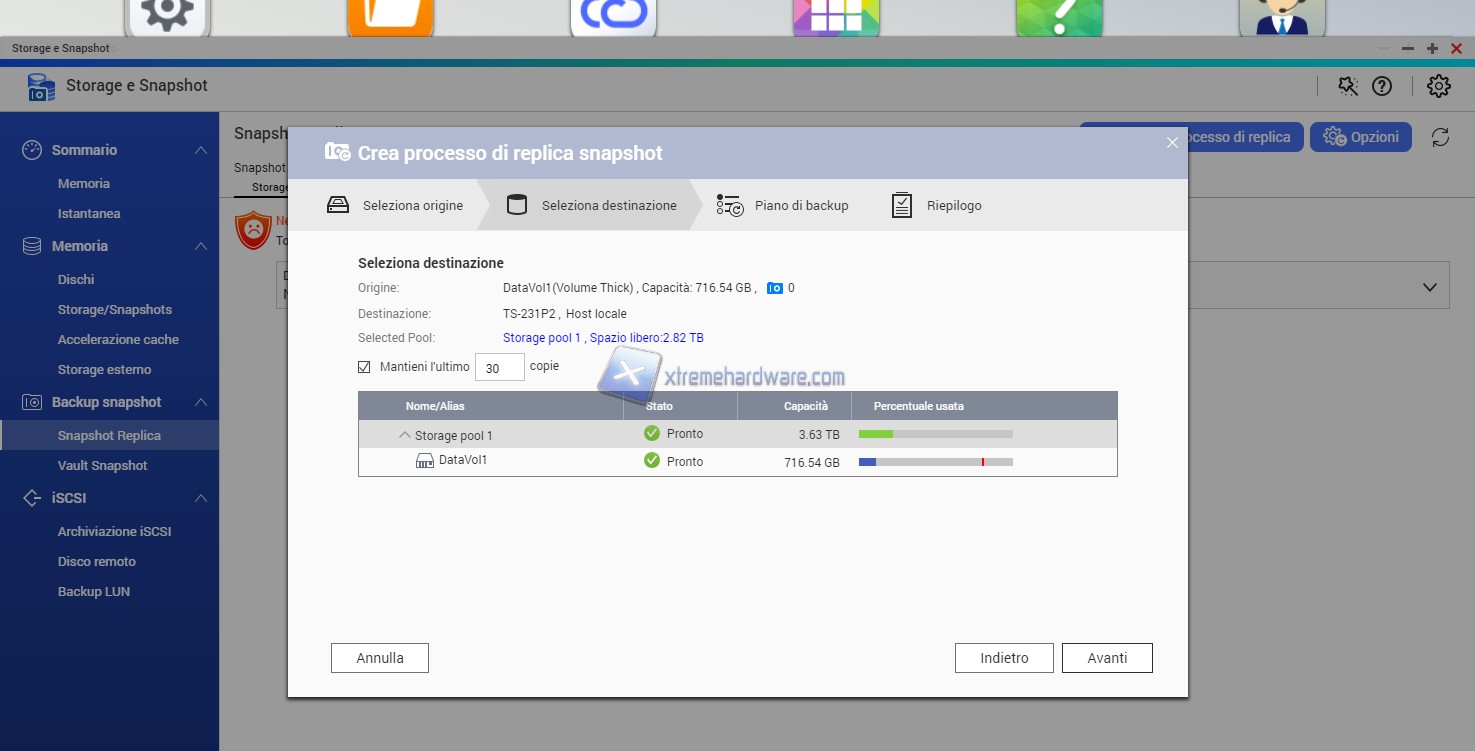The height and width of the screenshot is (751, 1475).
Task: Click the help question mark icon
Action: 1382,86
